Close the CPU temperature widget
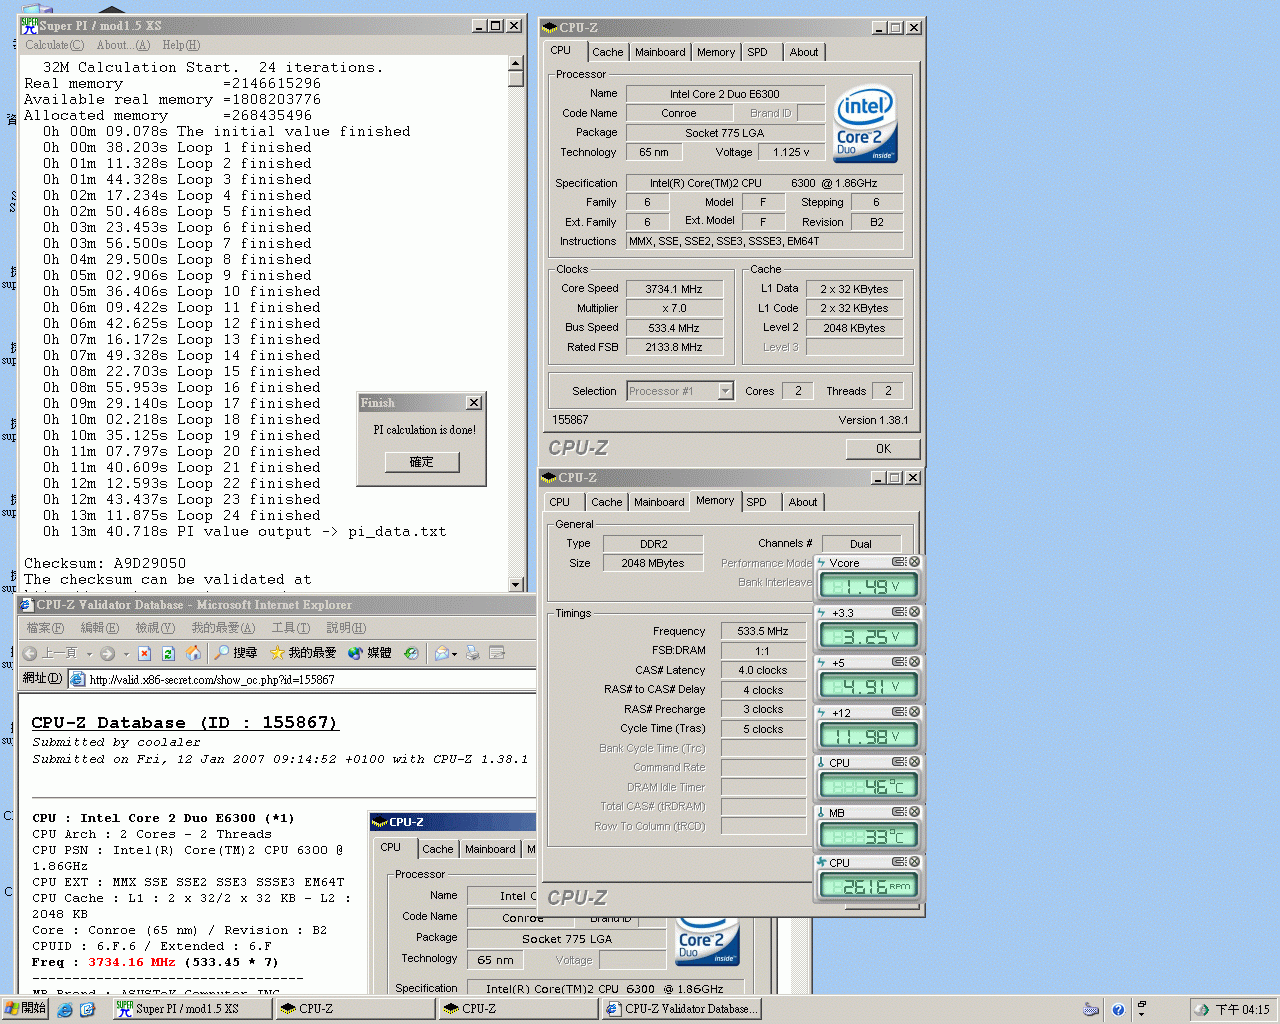This screenshot has width=1280, height=1024. [914, 762]
